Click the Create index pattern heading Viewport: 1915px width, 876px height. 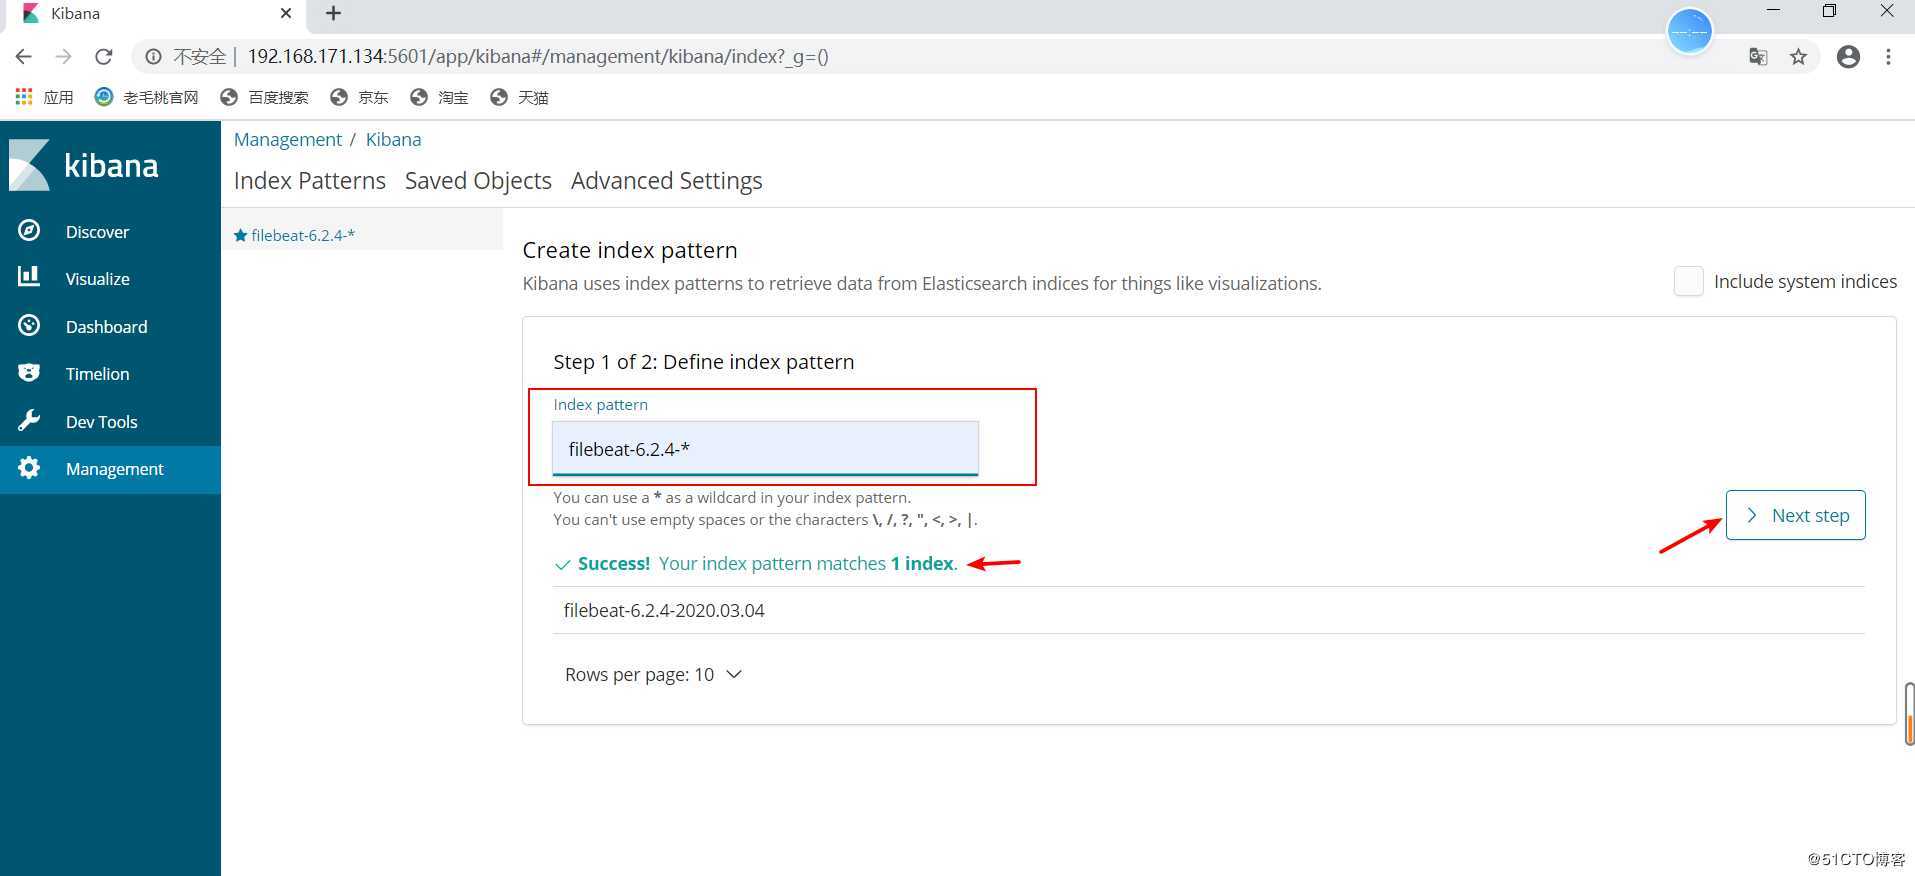pos(630,250)
